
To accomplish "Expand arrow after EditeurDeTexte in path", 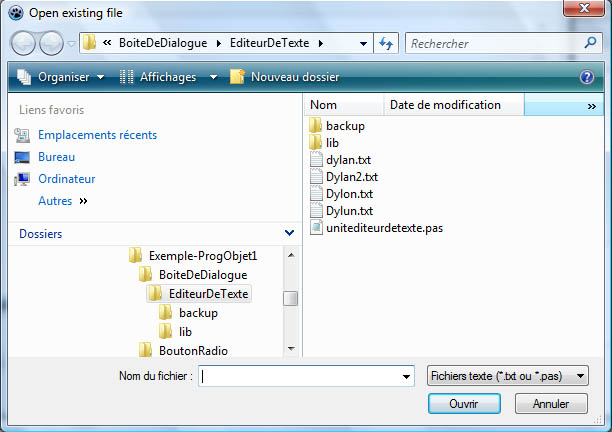I will point(321,43).
